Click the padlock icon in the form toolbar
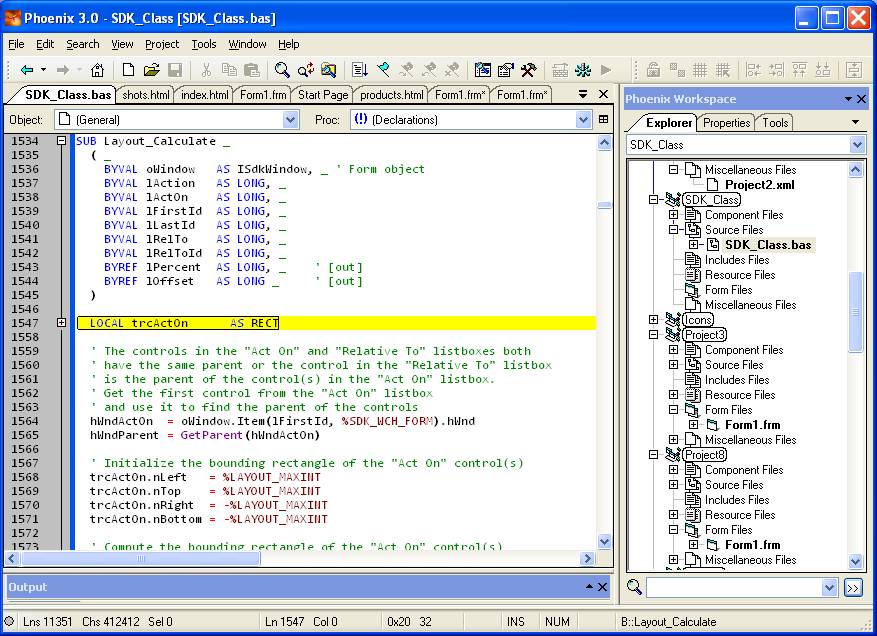877x636 pixels. point(653,70)
